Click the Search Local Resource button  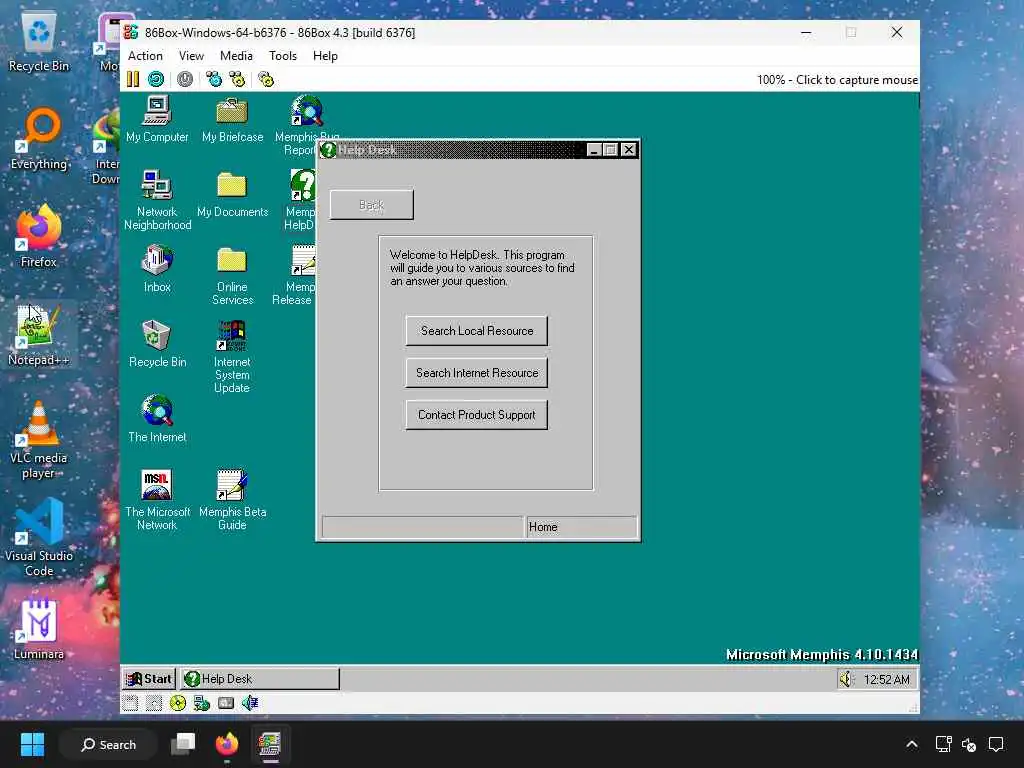tap(477, 331)
